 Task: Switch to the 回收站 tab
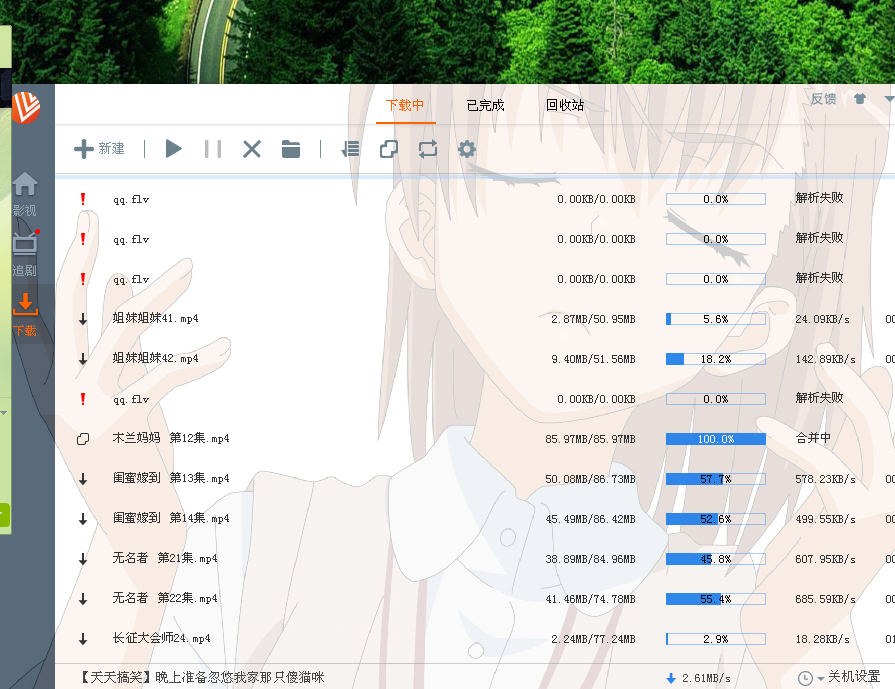click(x=564, y=105)
